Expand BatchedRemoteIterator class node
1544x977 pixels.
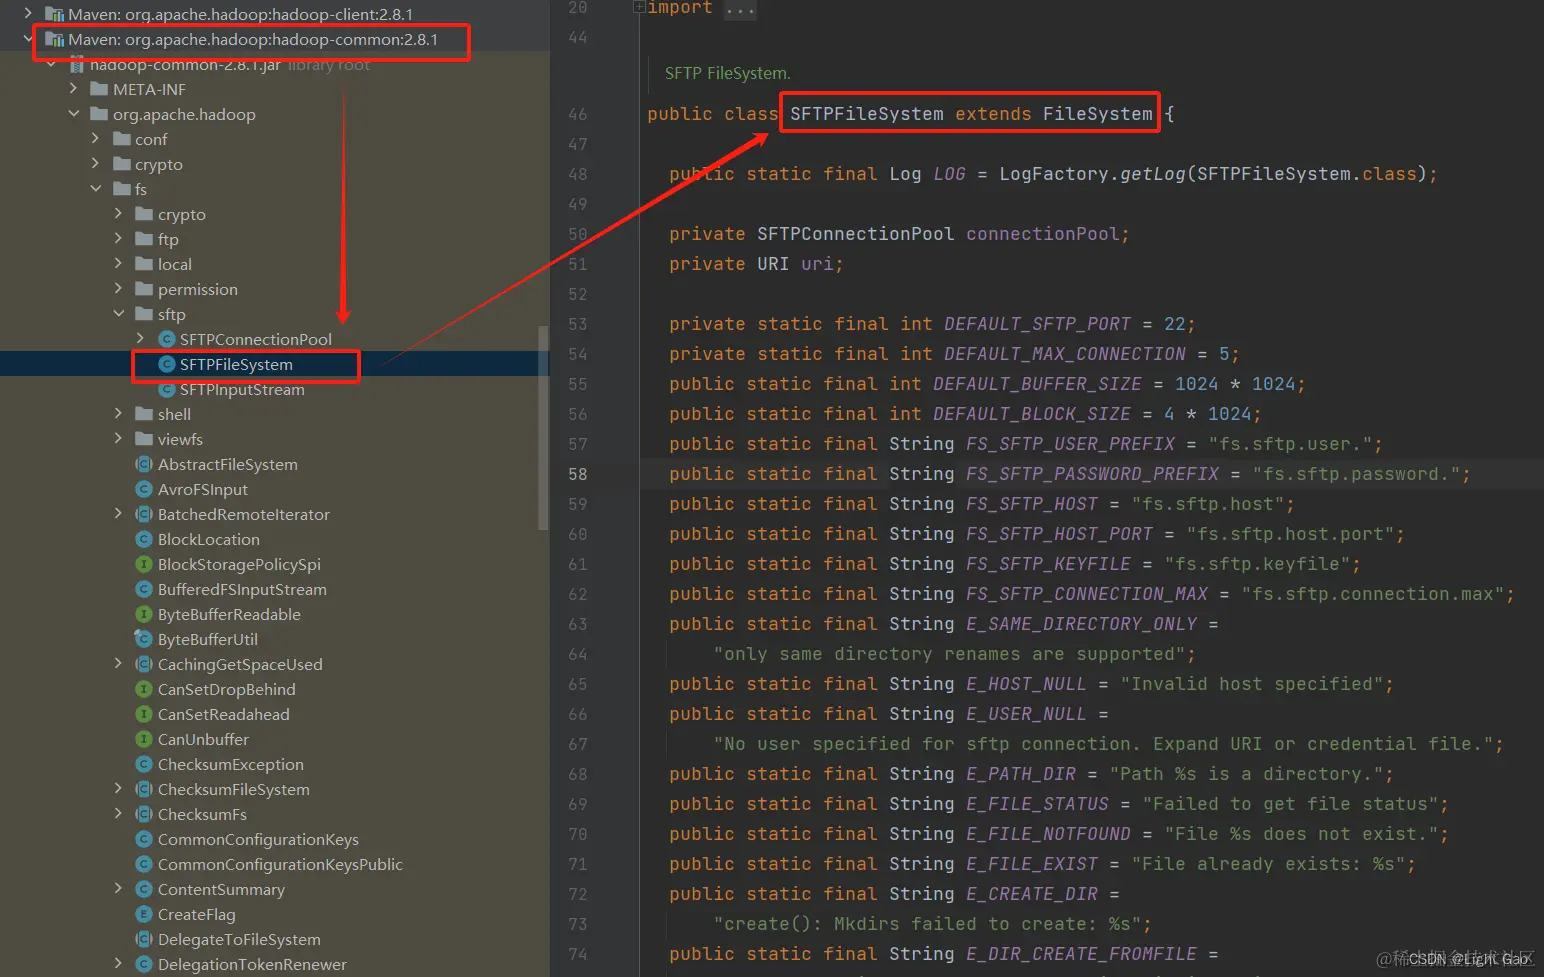(x=118, y=514)
